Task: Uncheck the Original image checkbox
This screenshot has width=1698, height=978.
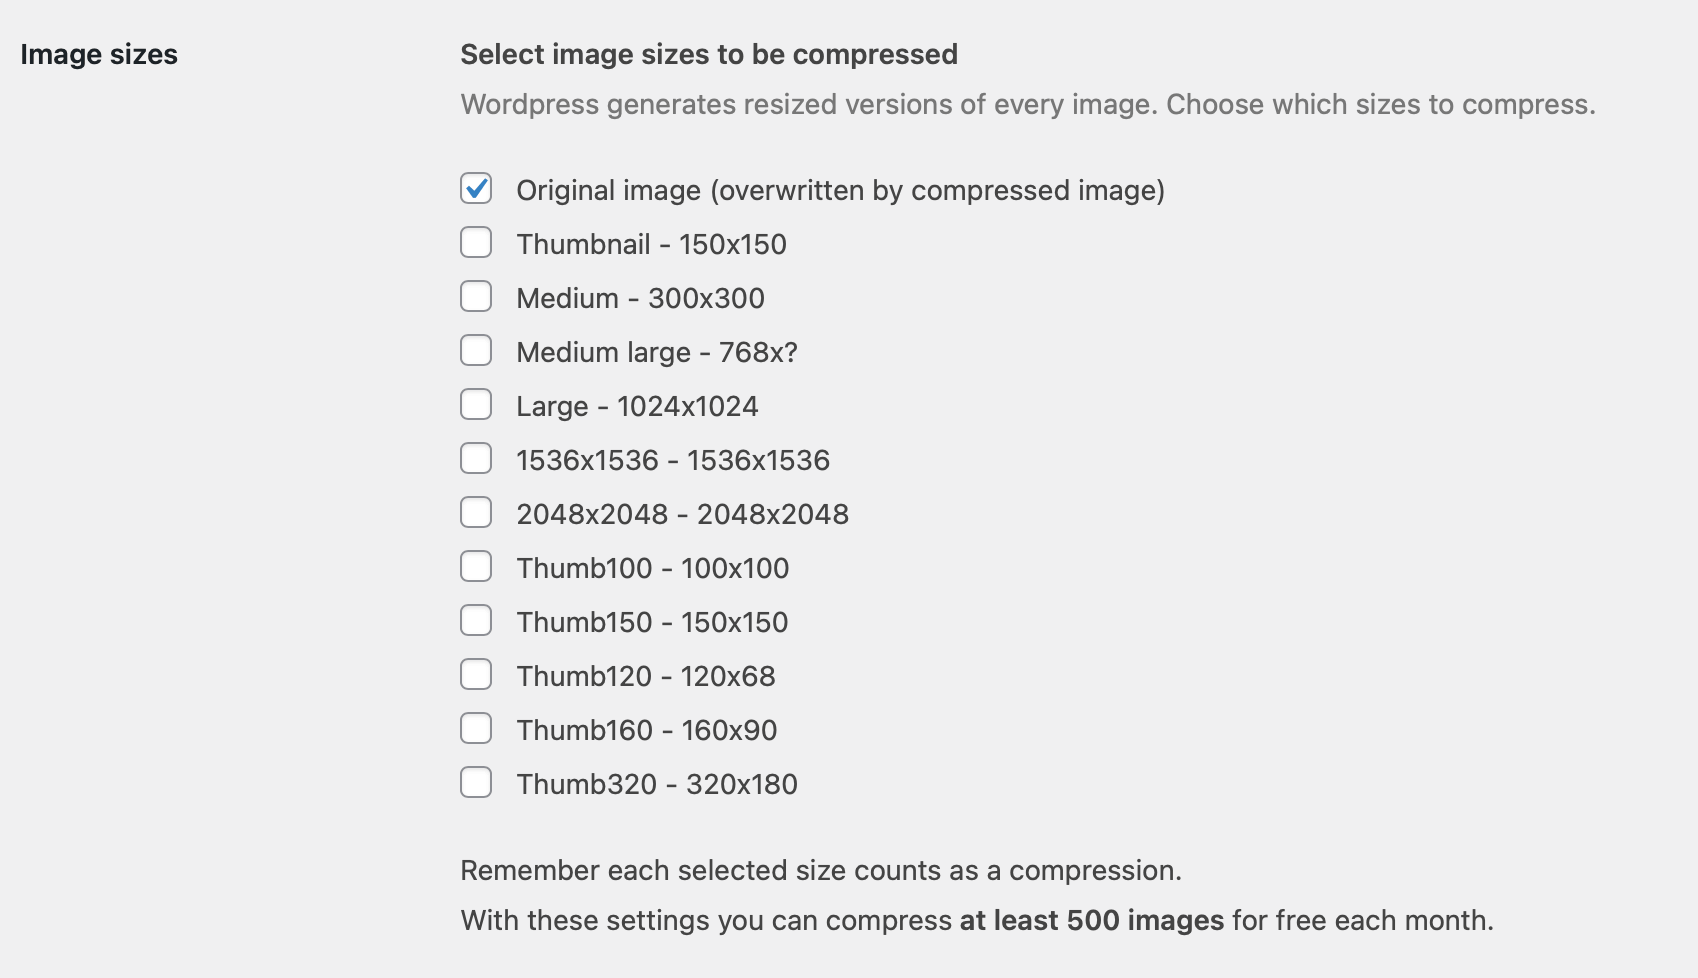Action: click(x=476, y=188)
